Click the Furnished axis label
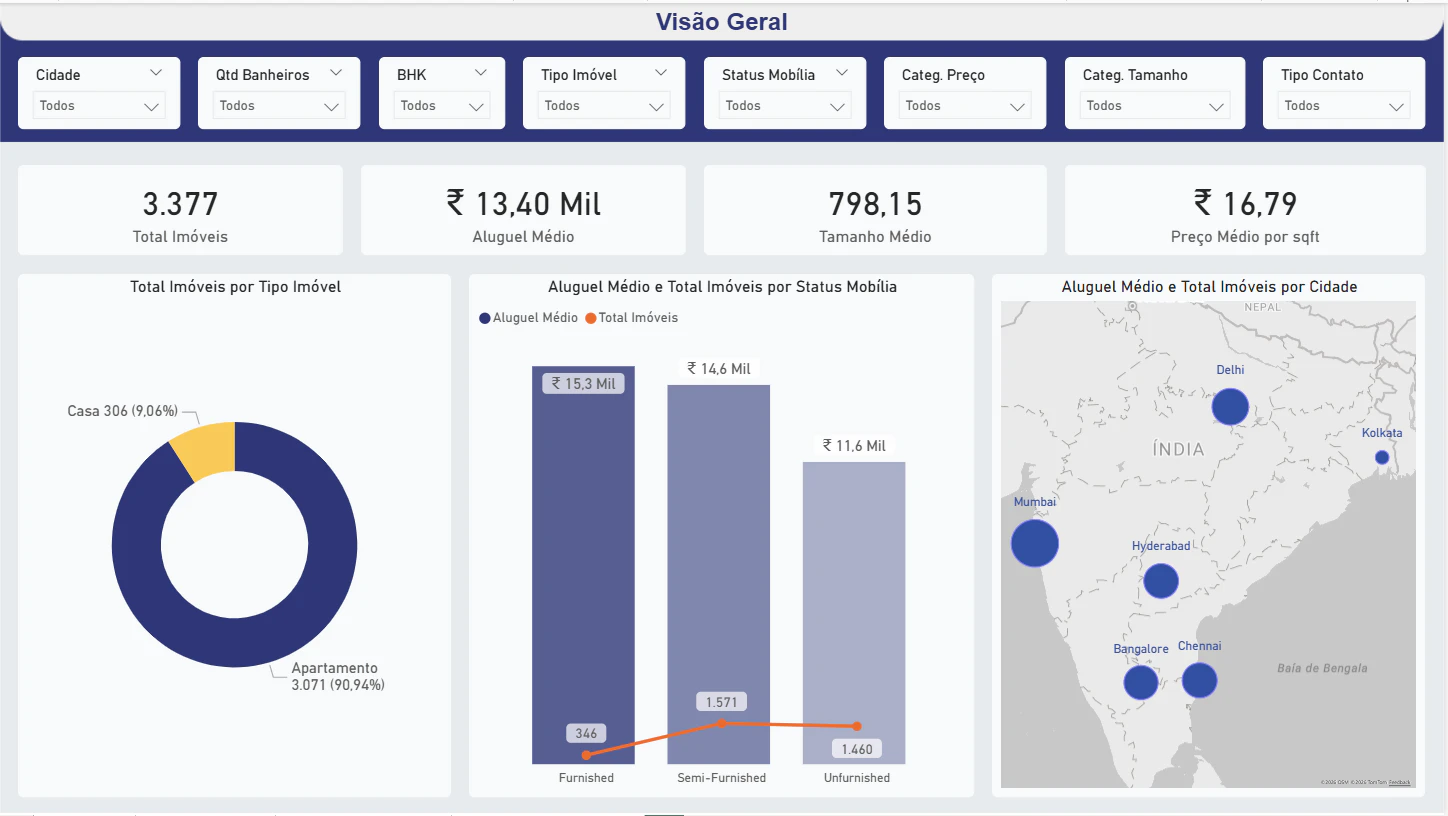This screenshot has width=1448, height=816. click(586, 778)
